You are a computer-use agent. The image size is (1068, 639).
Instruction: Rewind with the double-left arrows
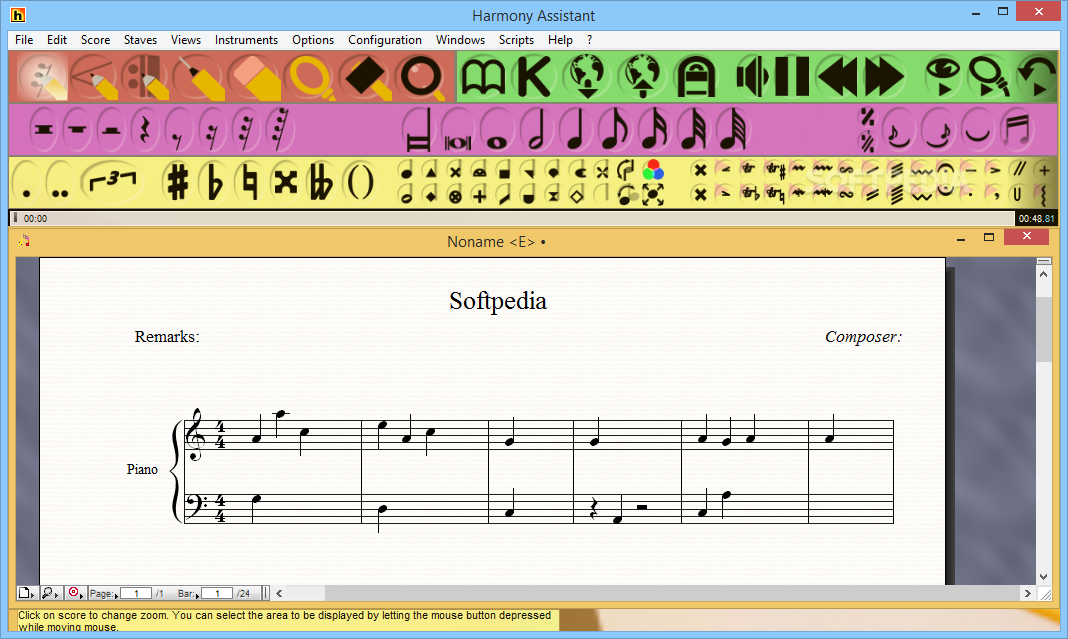[837, 76]
